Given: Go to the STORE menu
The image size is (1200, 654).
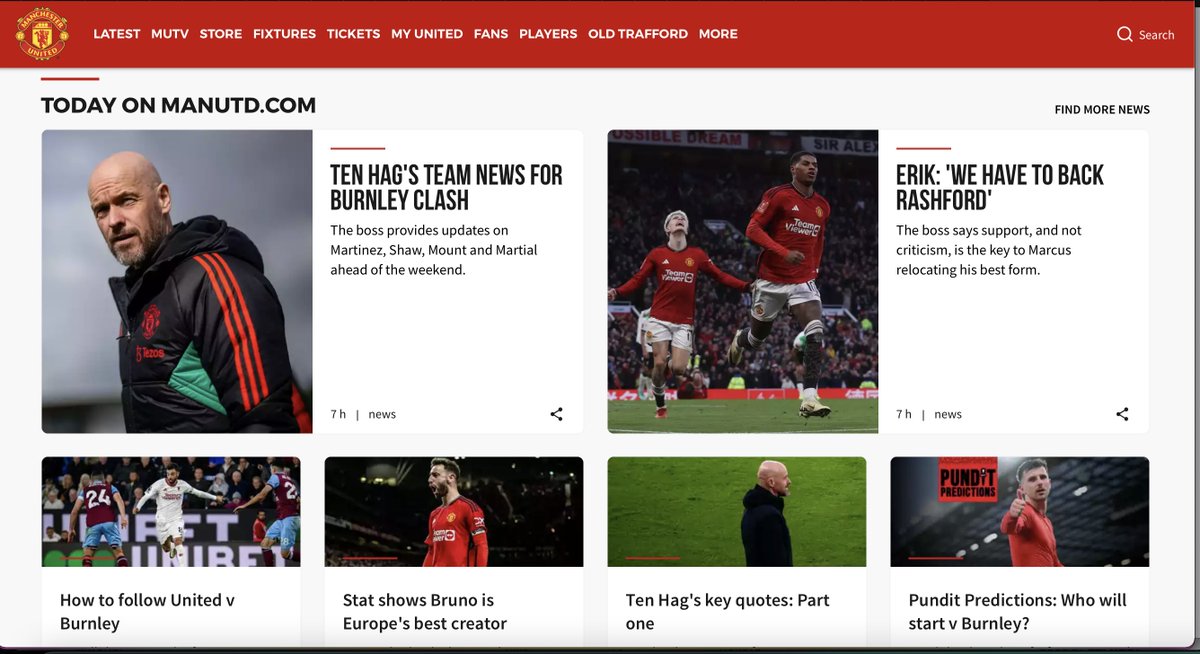Looking at the screenshot, I should (x=221, y=34).
